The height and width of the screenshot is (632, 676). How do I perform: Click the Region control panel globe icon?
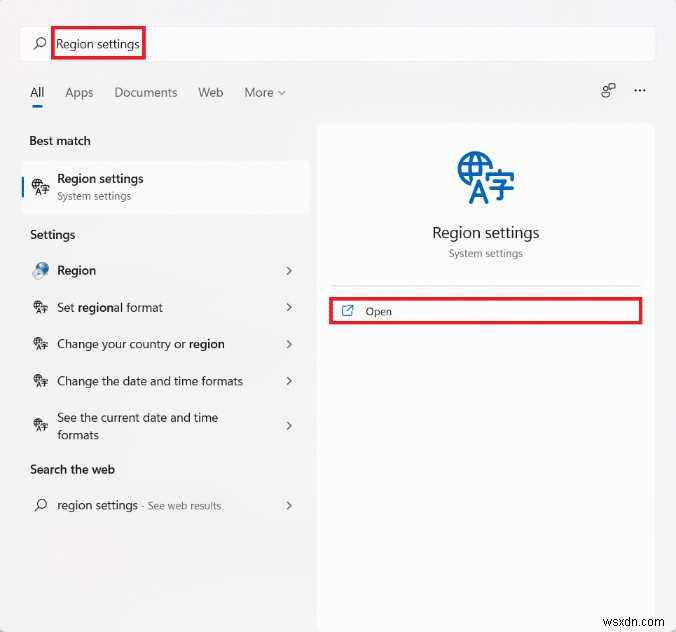point(41,271)
